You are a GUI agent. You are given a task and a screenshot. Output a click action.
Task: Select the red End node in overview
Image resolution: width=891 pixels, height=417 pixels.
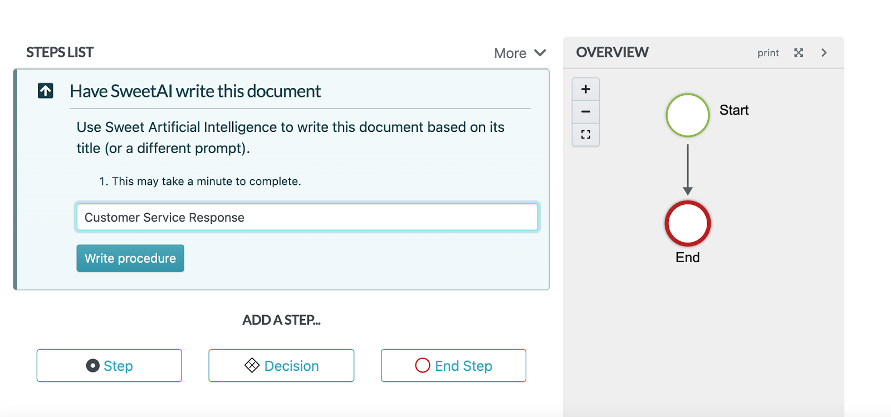point(687,223)
